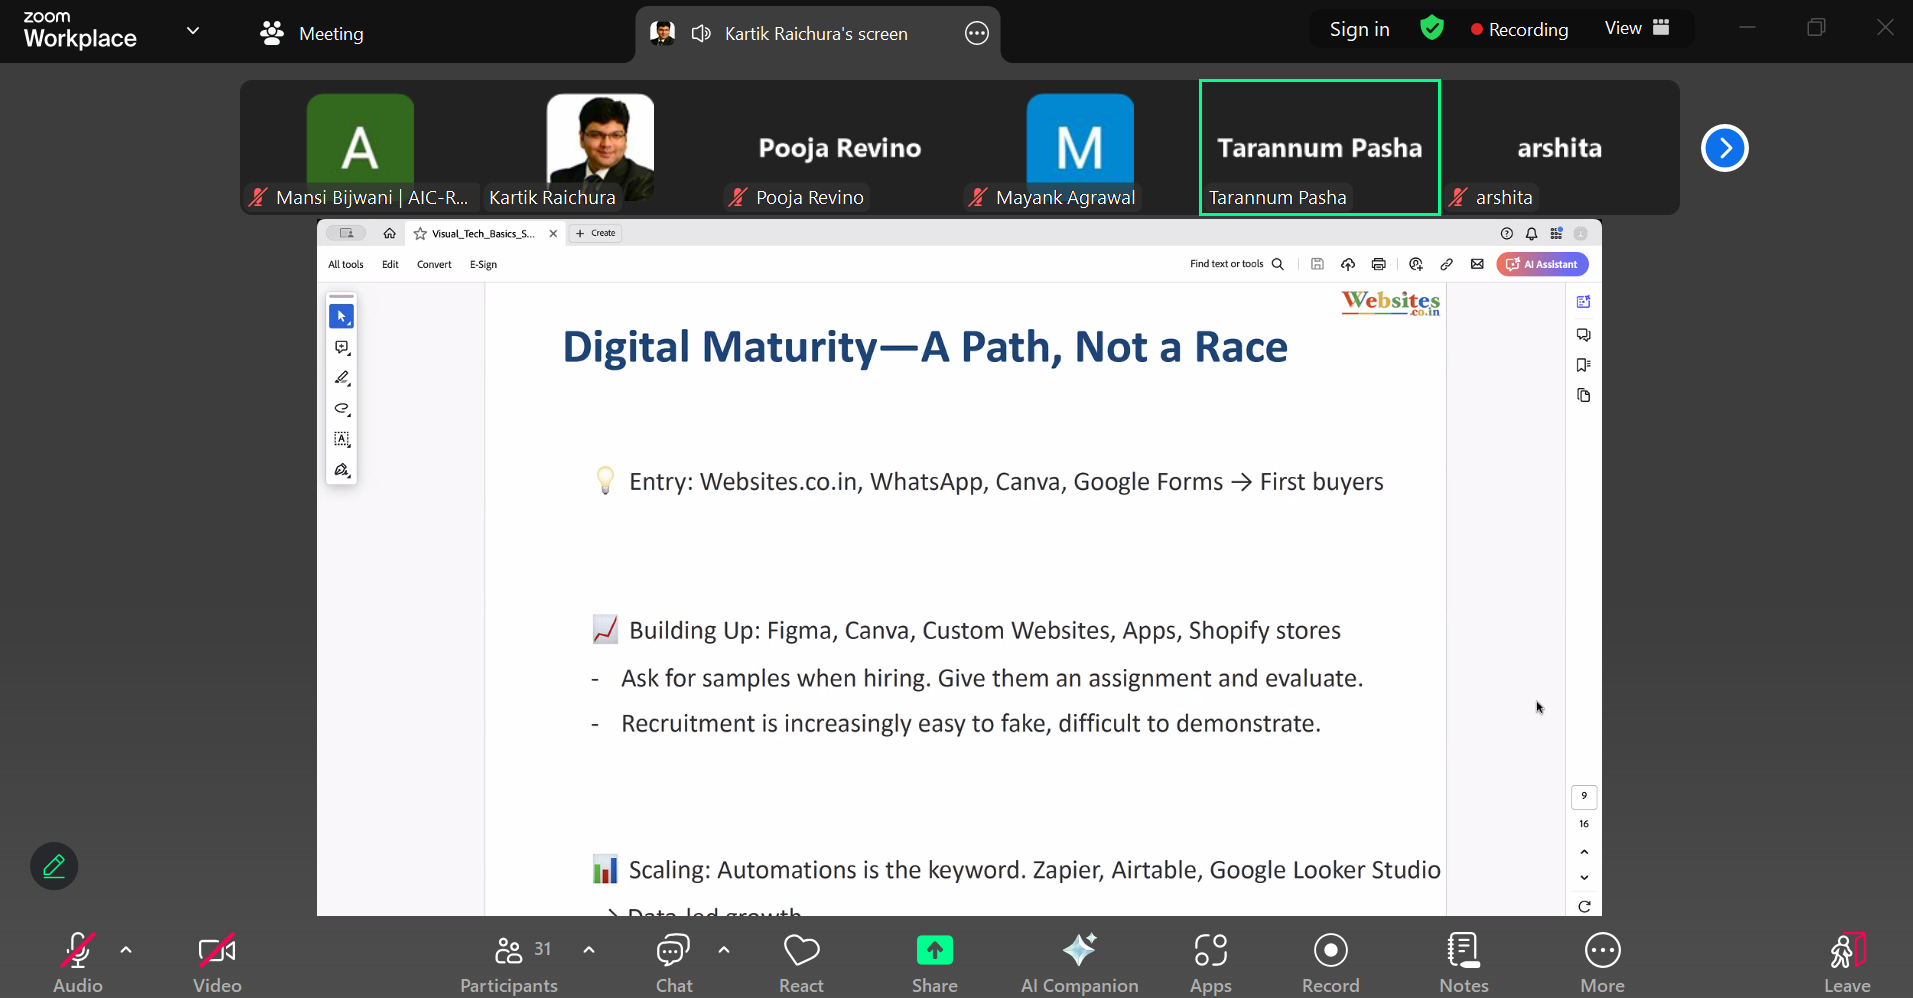
Task: Click the page number 9 box
Action: point(1584,796)
